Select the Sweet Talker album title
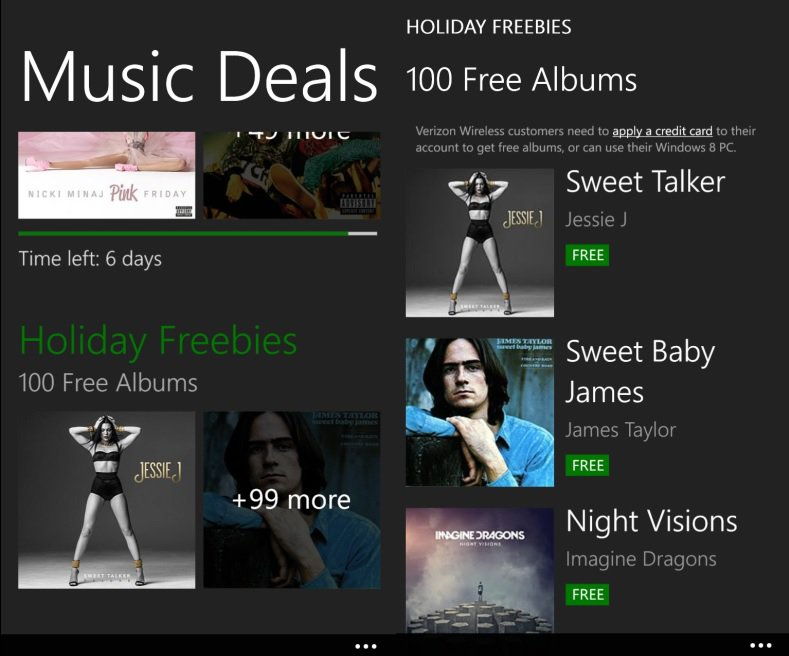Screen dimensions: 789x656 (x=645, y=182)
